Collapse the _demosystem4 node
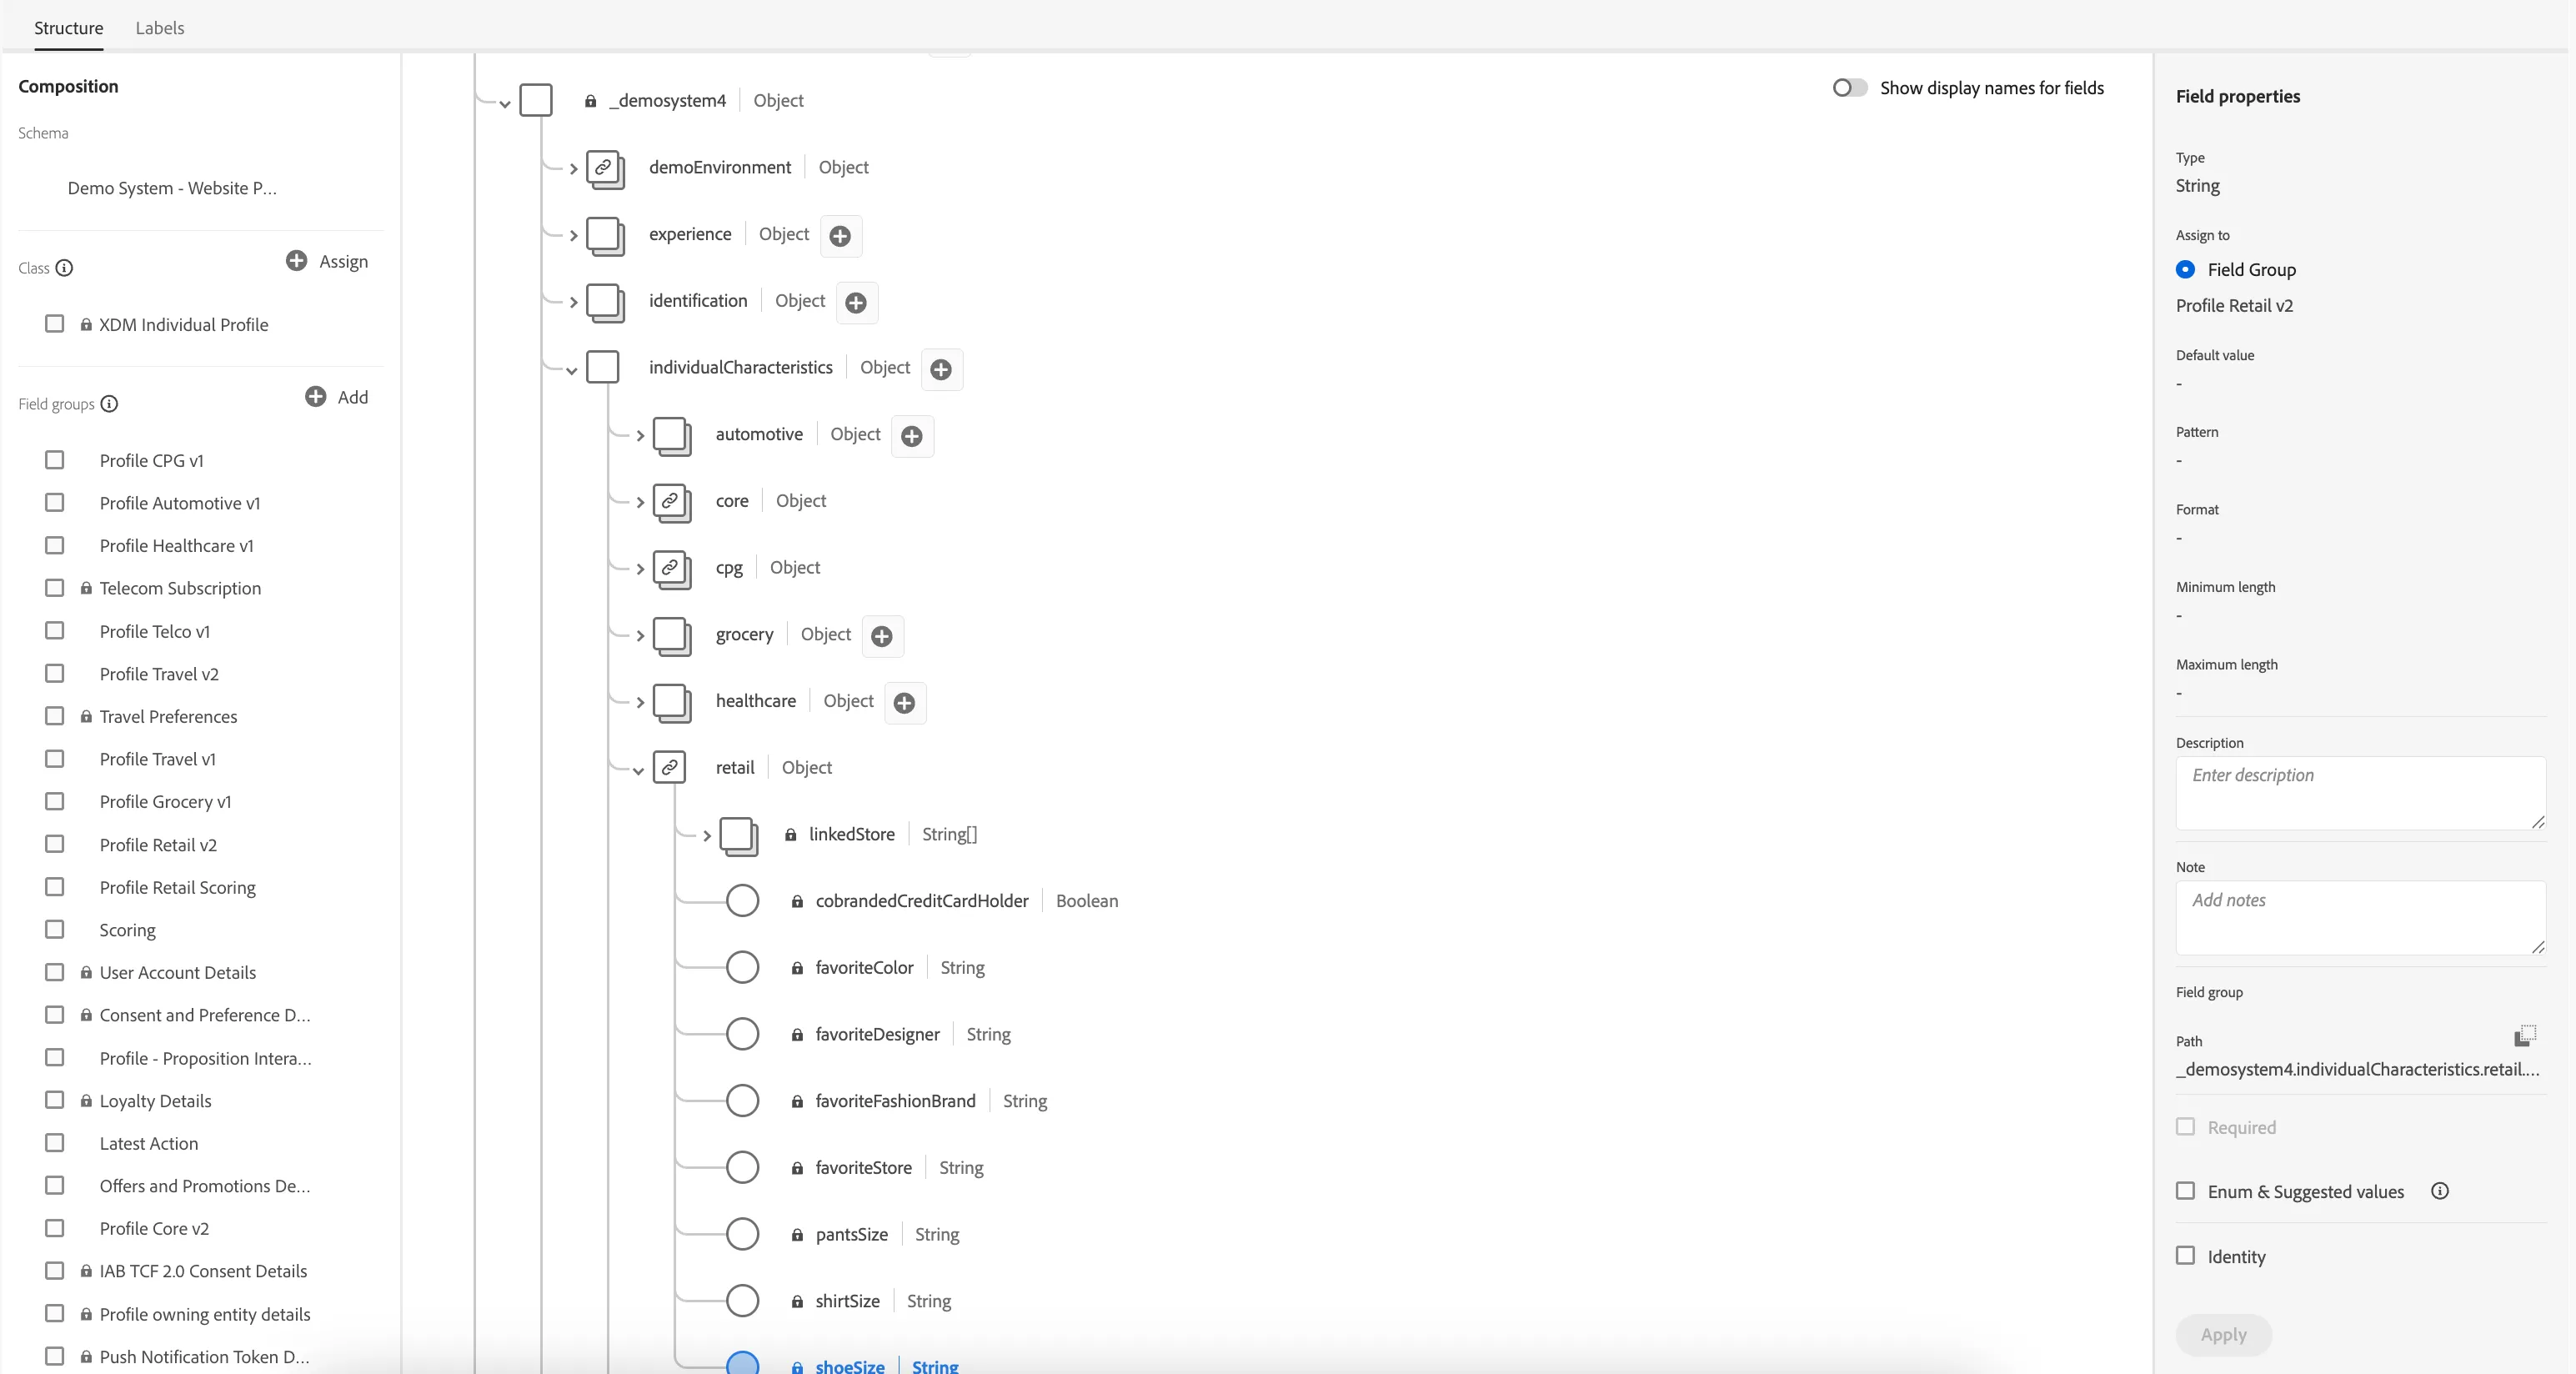 [x=505, y=103]
